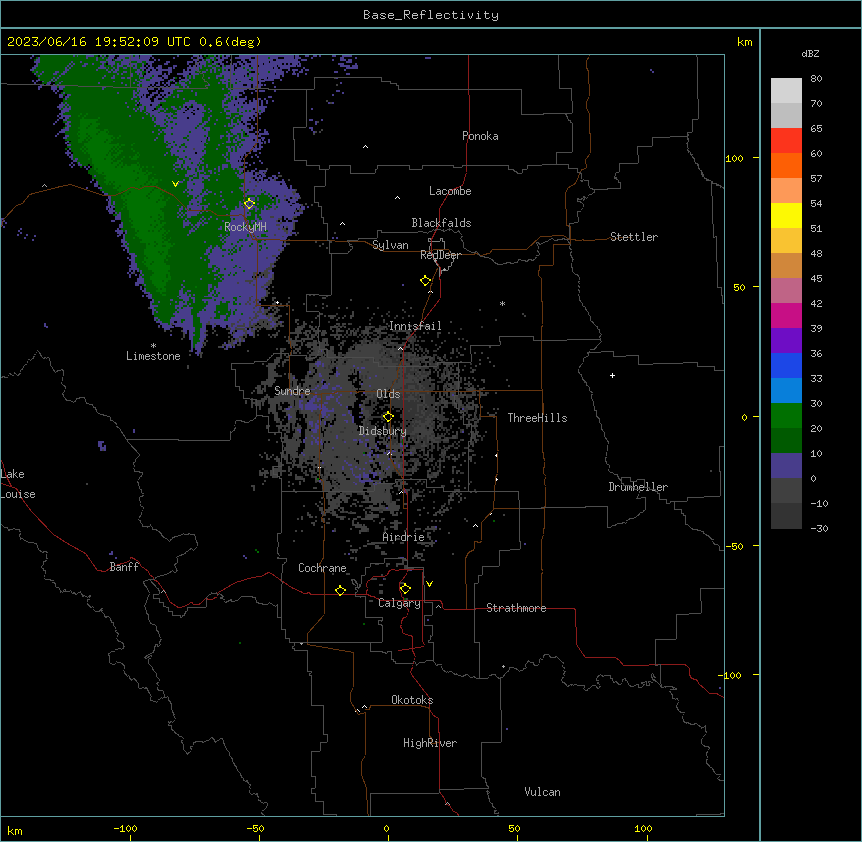This screenshot has width=862, height=842.
Task: Click the Ponoka city label
Action: click(x=480, y=136)
